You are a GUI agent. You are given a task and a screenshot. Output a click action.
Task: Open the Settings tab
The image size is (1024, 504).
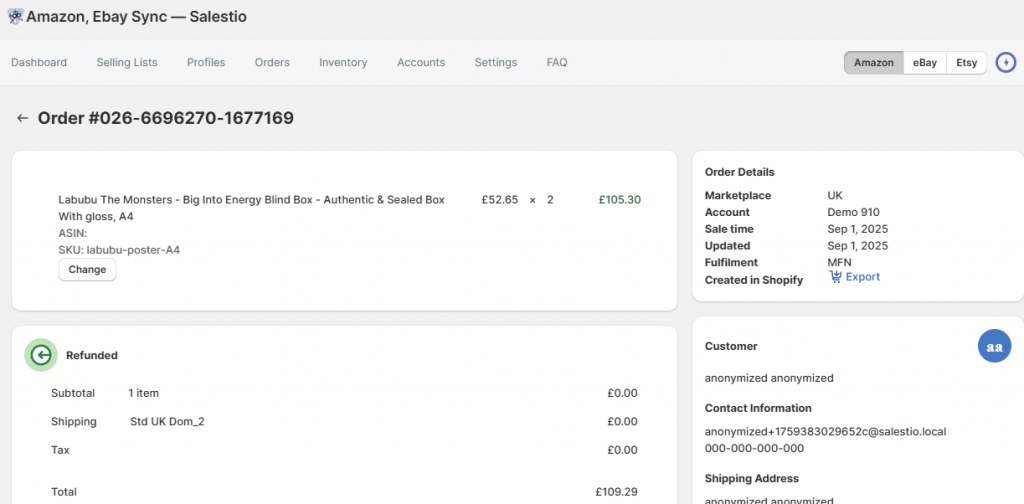pyautogui.click(x=496, y=62)
